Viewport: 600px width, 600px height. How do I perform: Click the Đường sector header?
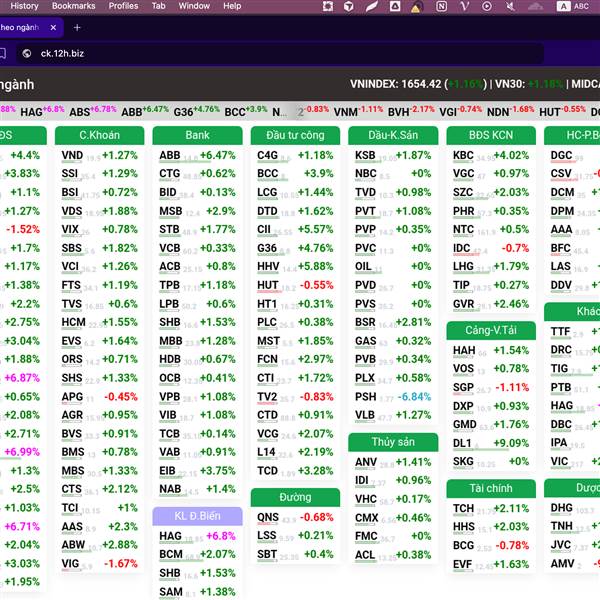[x=295, y=497]
